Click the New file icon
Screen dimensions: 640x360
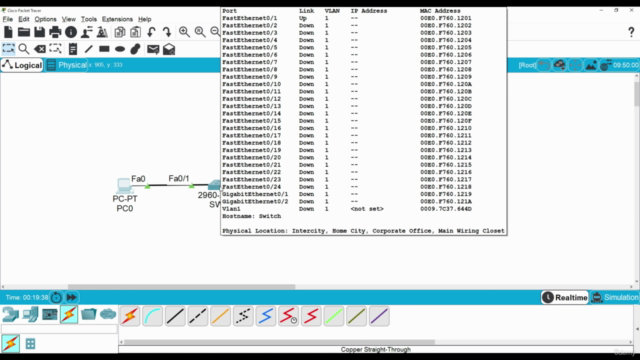(8, 32)
